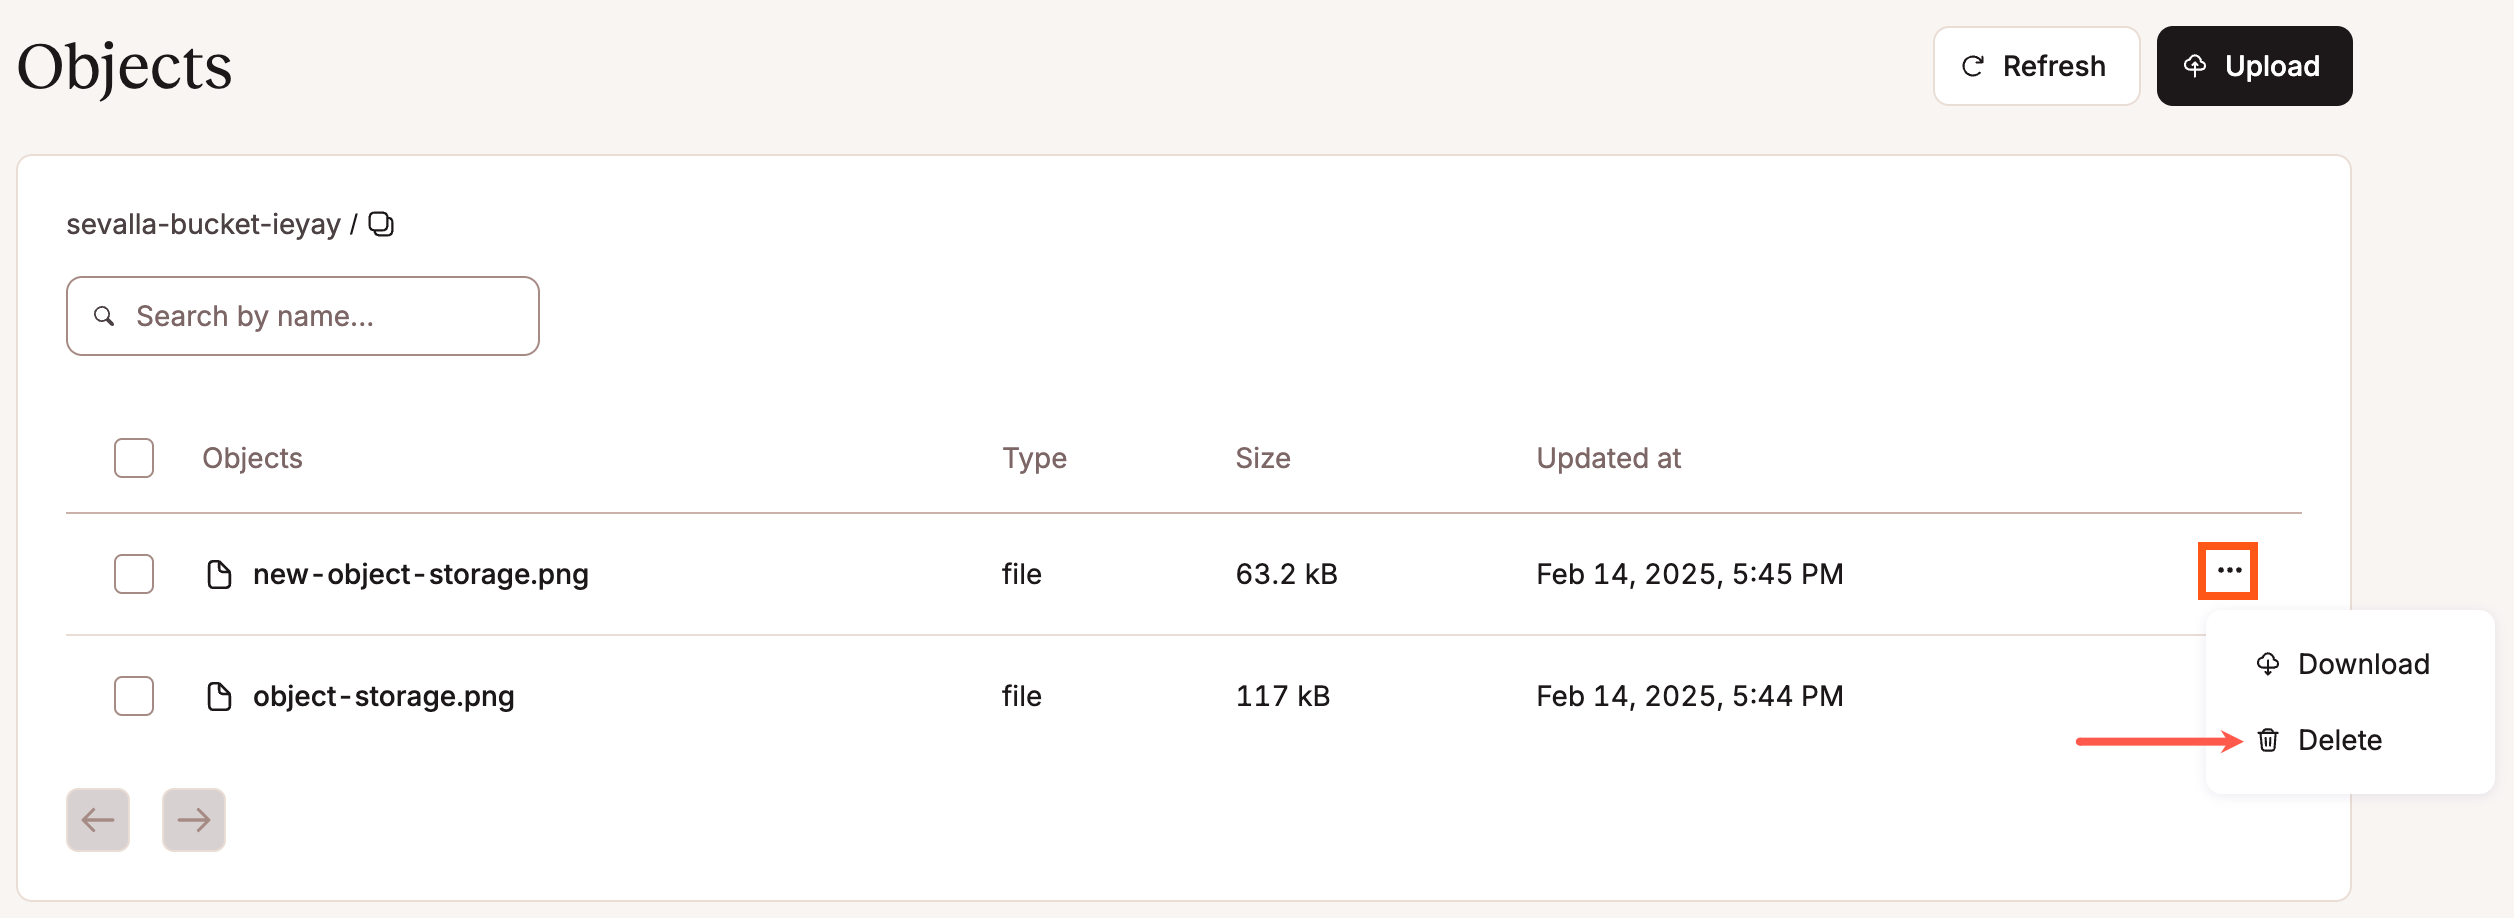Viewport: 2514px width, 918px height.
Task: Click inside the Search by name field
Action: click(300, 316)
